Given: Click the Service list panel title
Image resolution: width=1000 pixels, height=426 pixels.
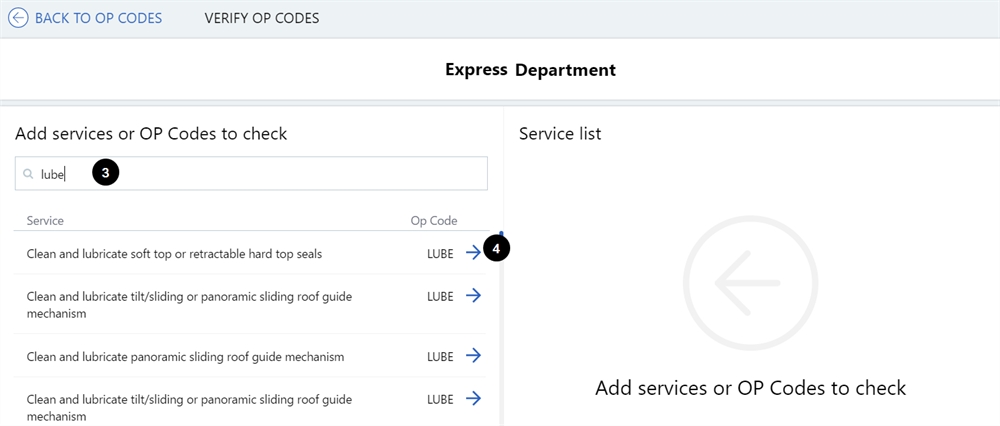Looking at the screenshot, I should [560, 133].
